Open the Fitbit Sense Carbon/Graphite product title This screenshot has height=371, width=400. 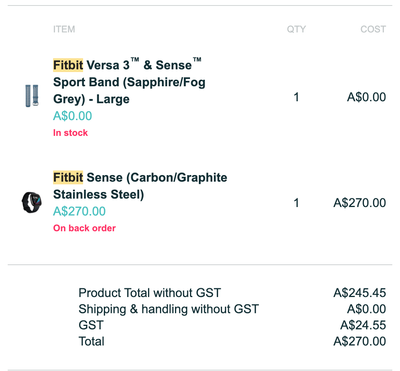click(140, 186)
